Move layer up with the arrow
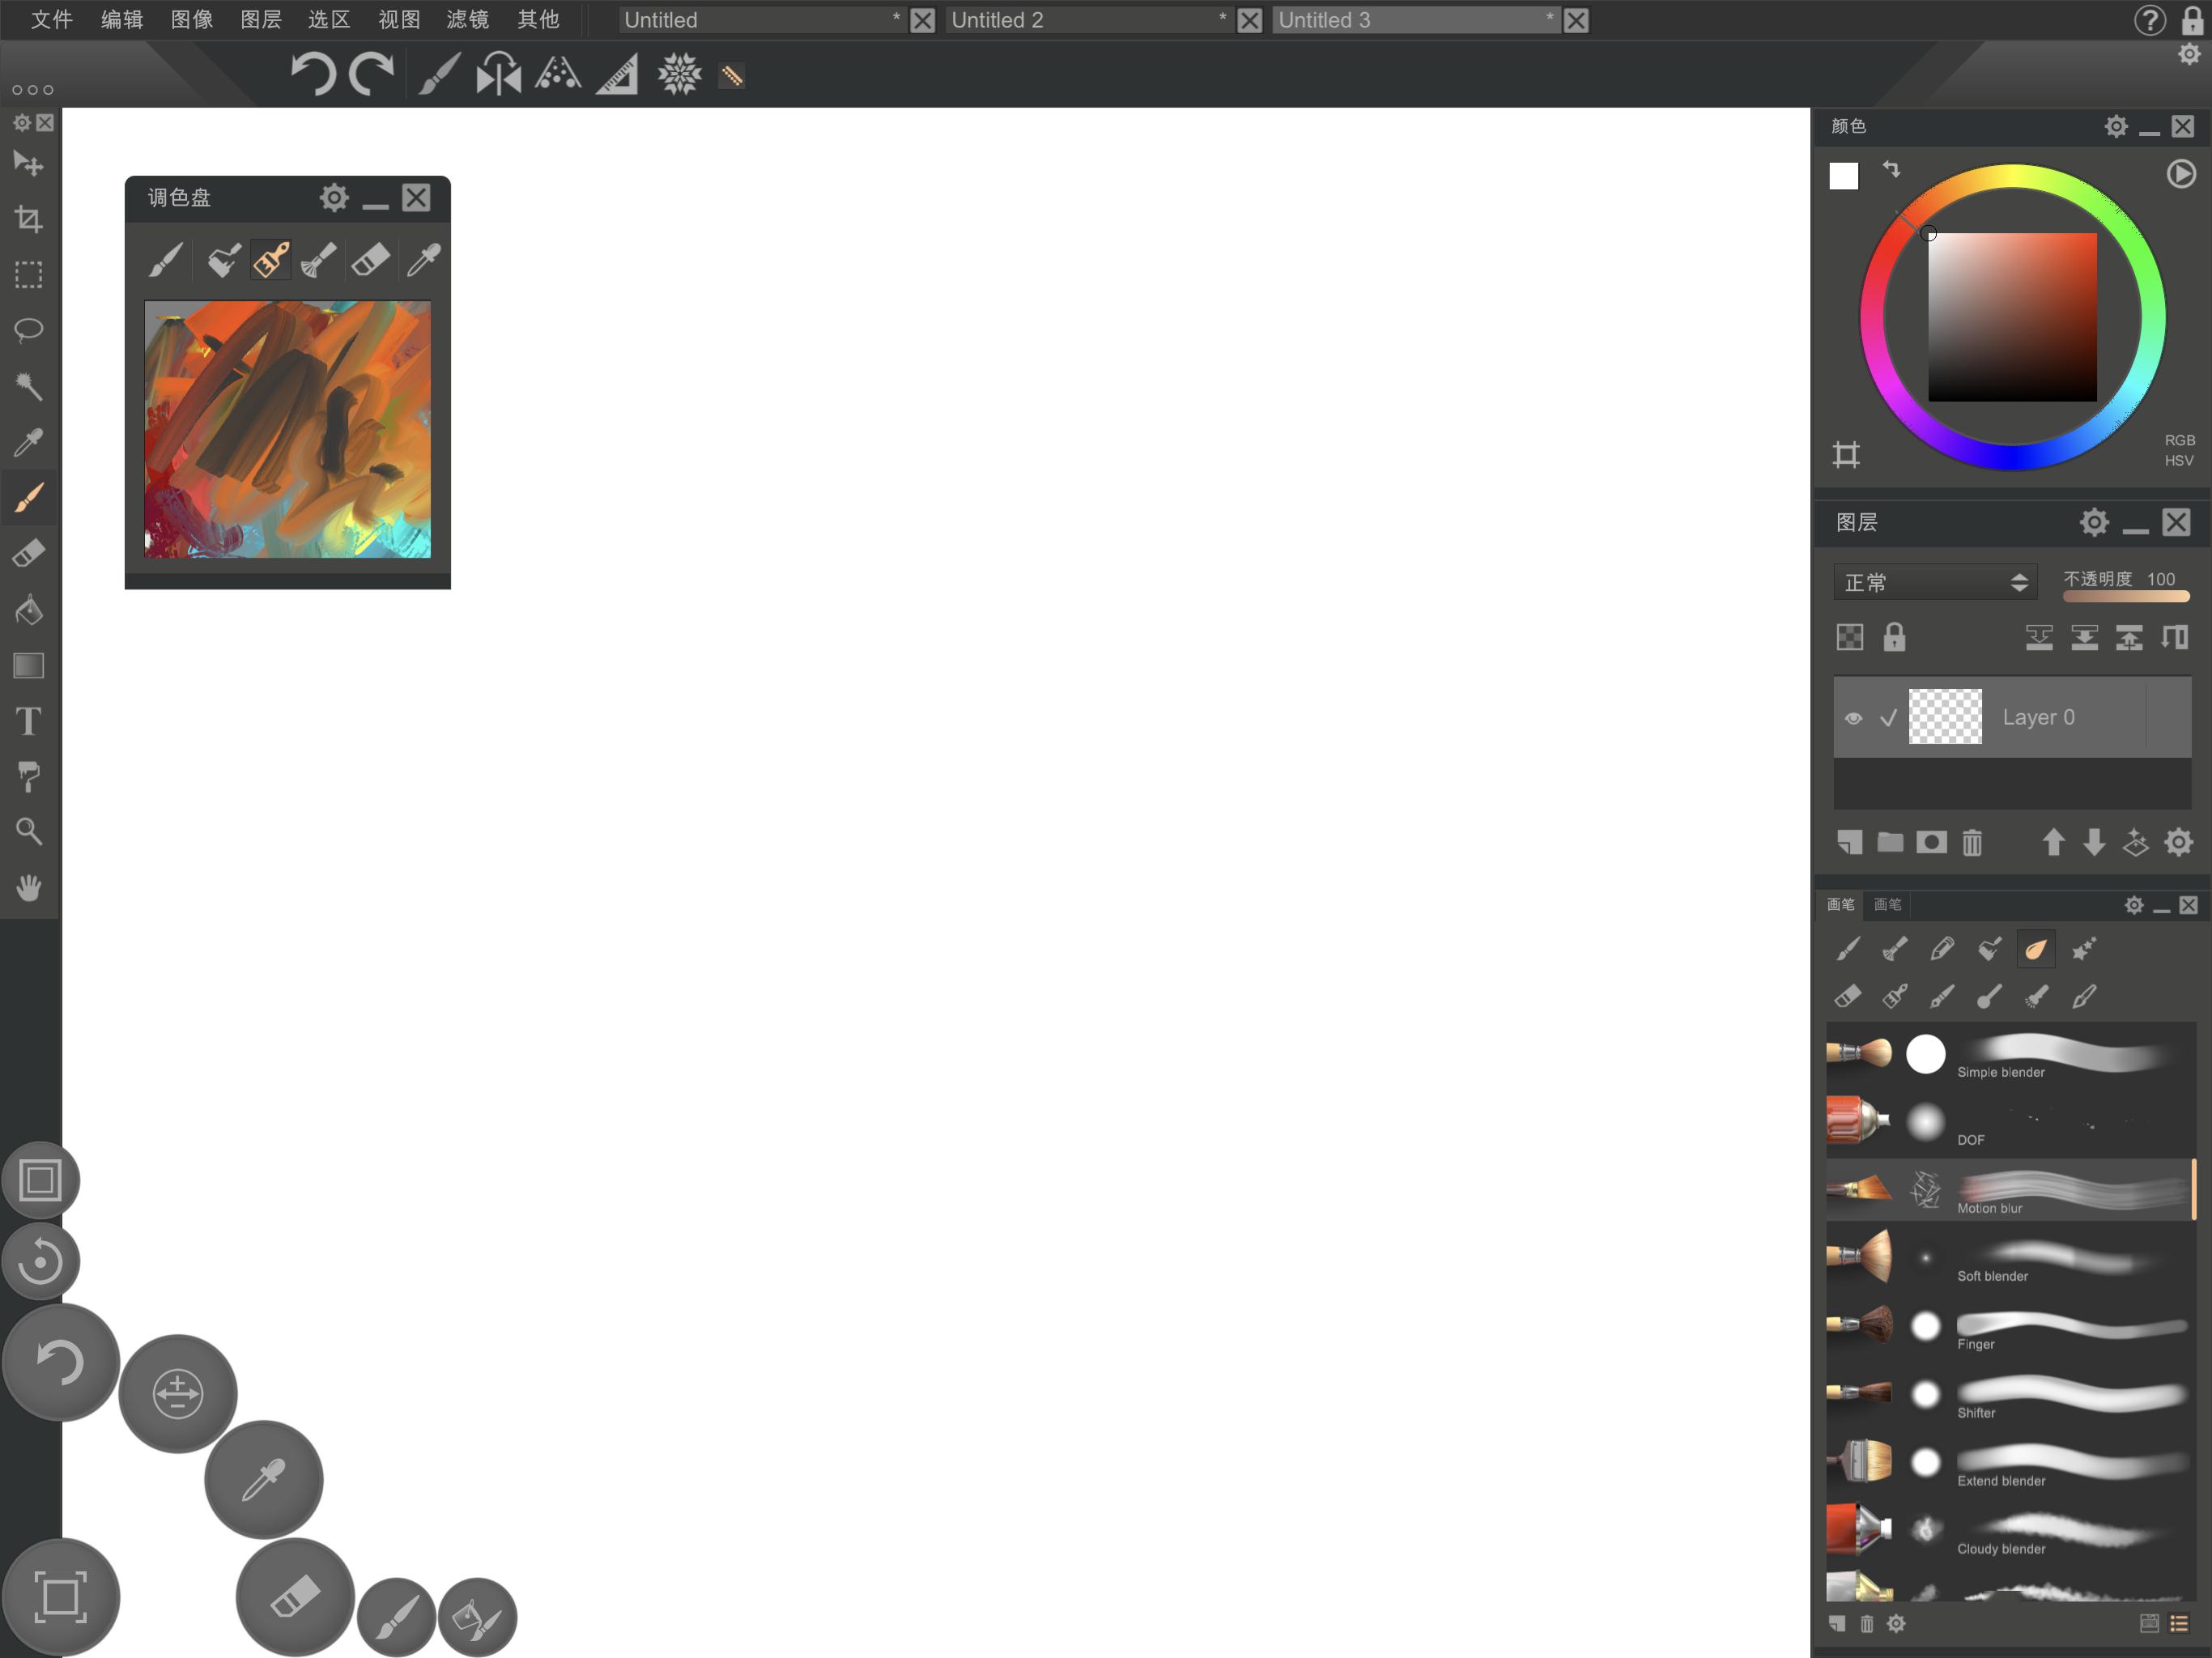The width and height of the screenshot is (2212, 1658). [2053, 842]
